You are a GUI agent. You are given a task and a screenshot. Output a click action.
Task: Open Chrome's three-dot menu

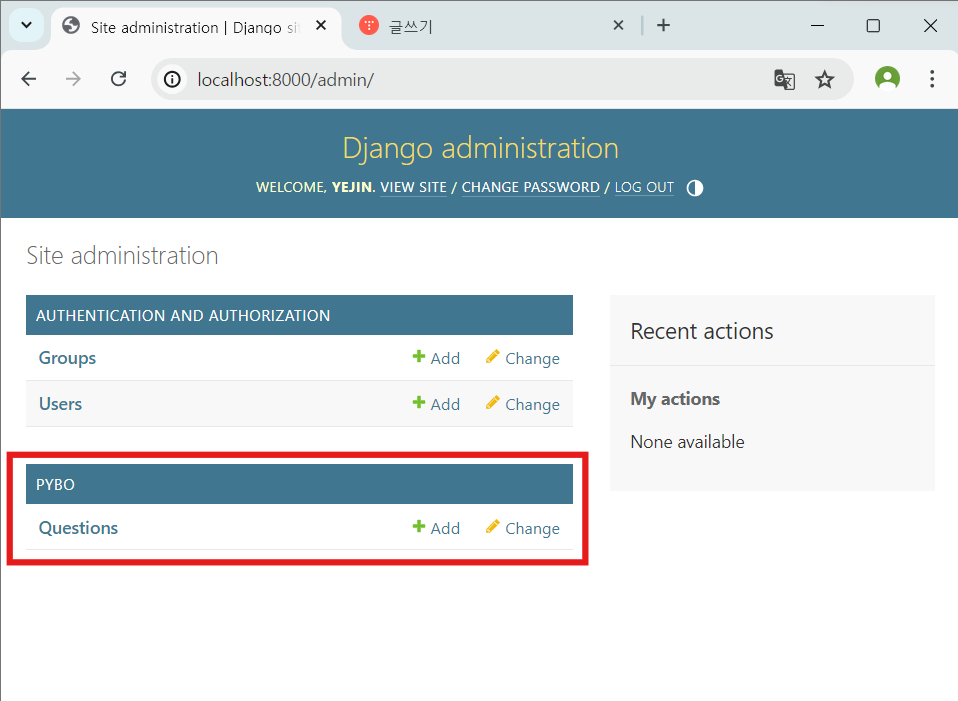pyautogui.click(x=932, y=79)
